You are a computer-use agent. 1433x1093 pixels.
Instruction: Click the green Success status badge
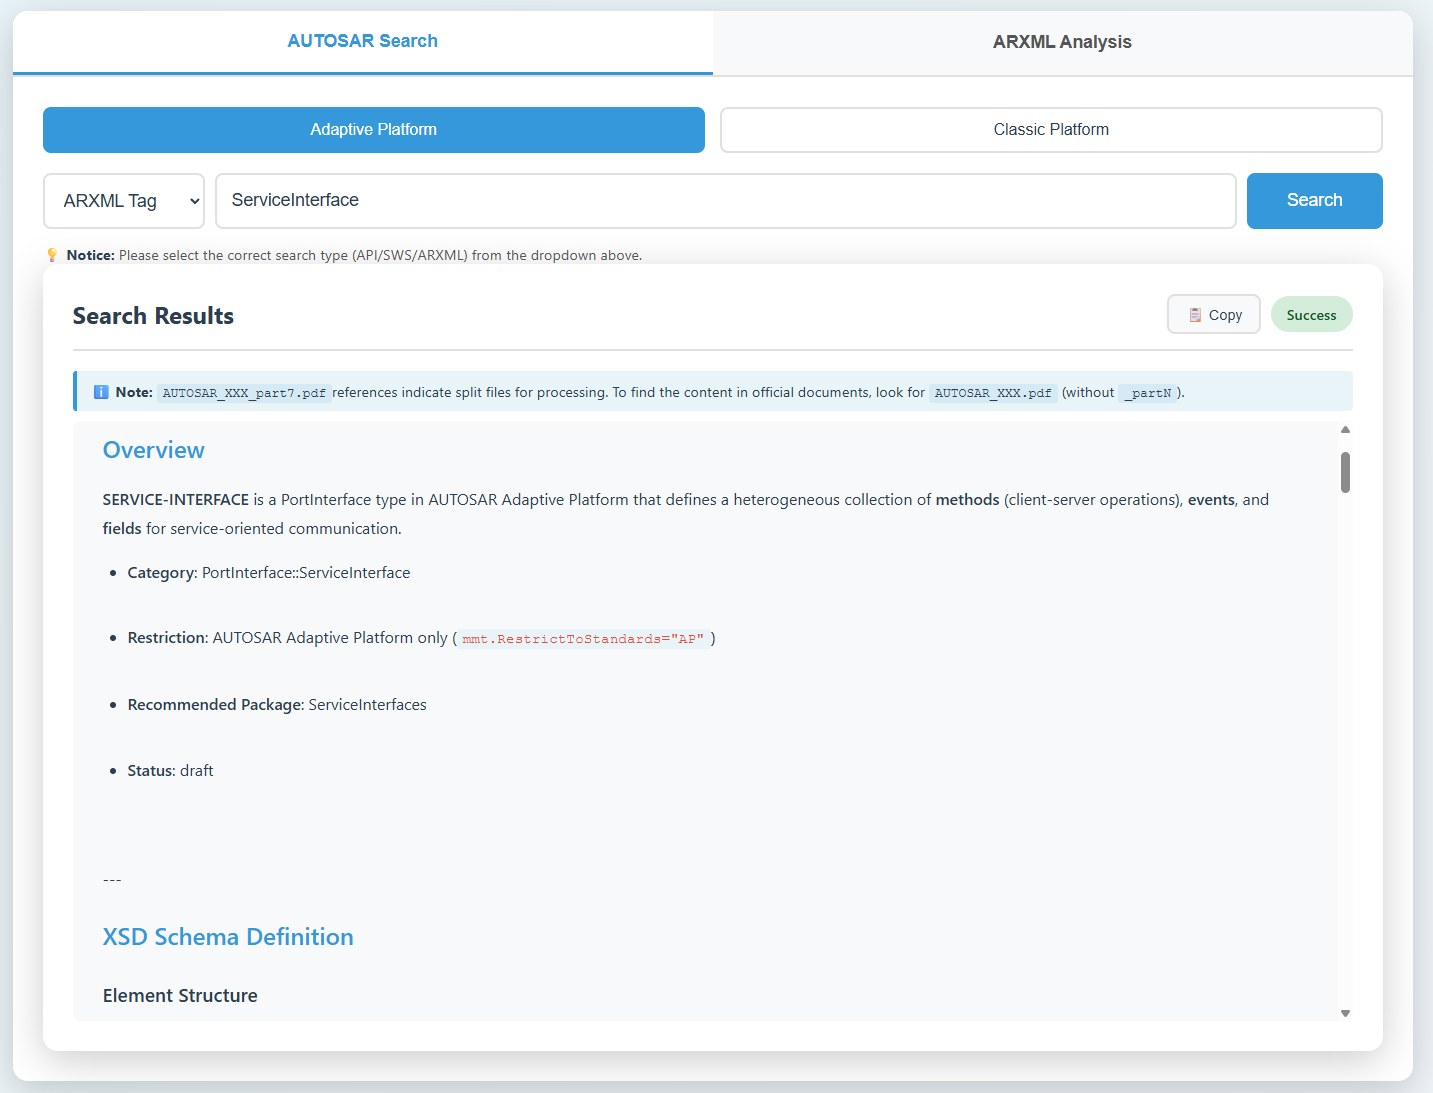coord(1311,315)
